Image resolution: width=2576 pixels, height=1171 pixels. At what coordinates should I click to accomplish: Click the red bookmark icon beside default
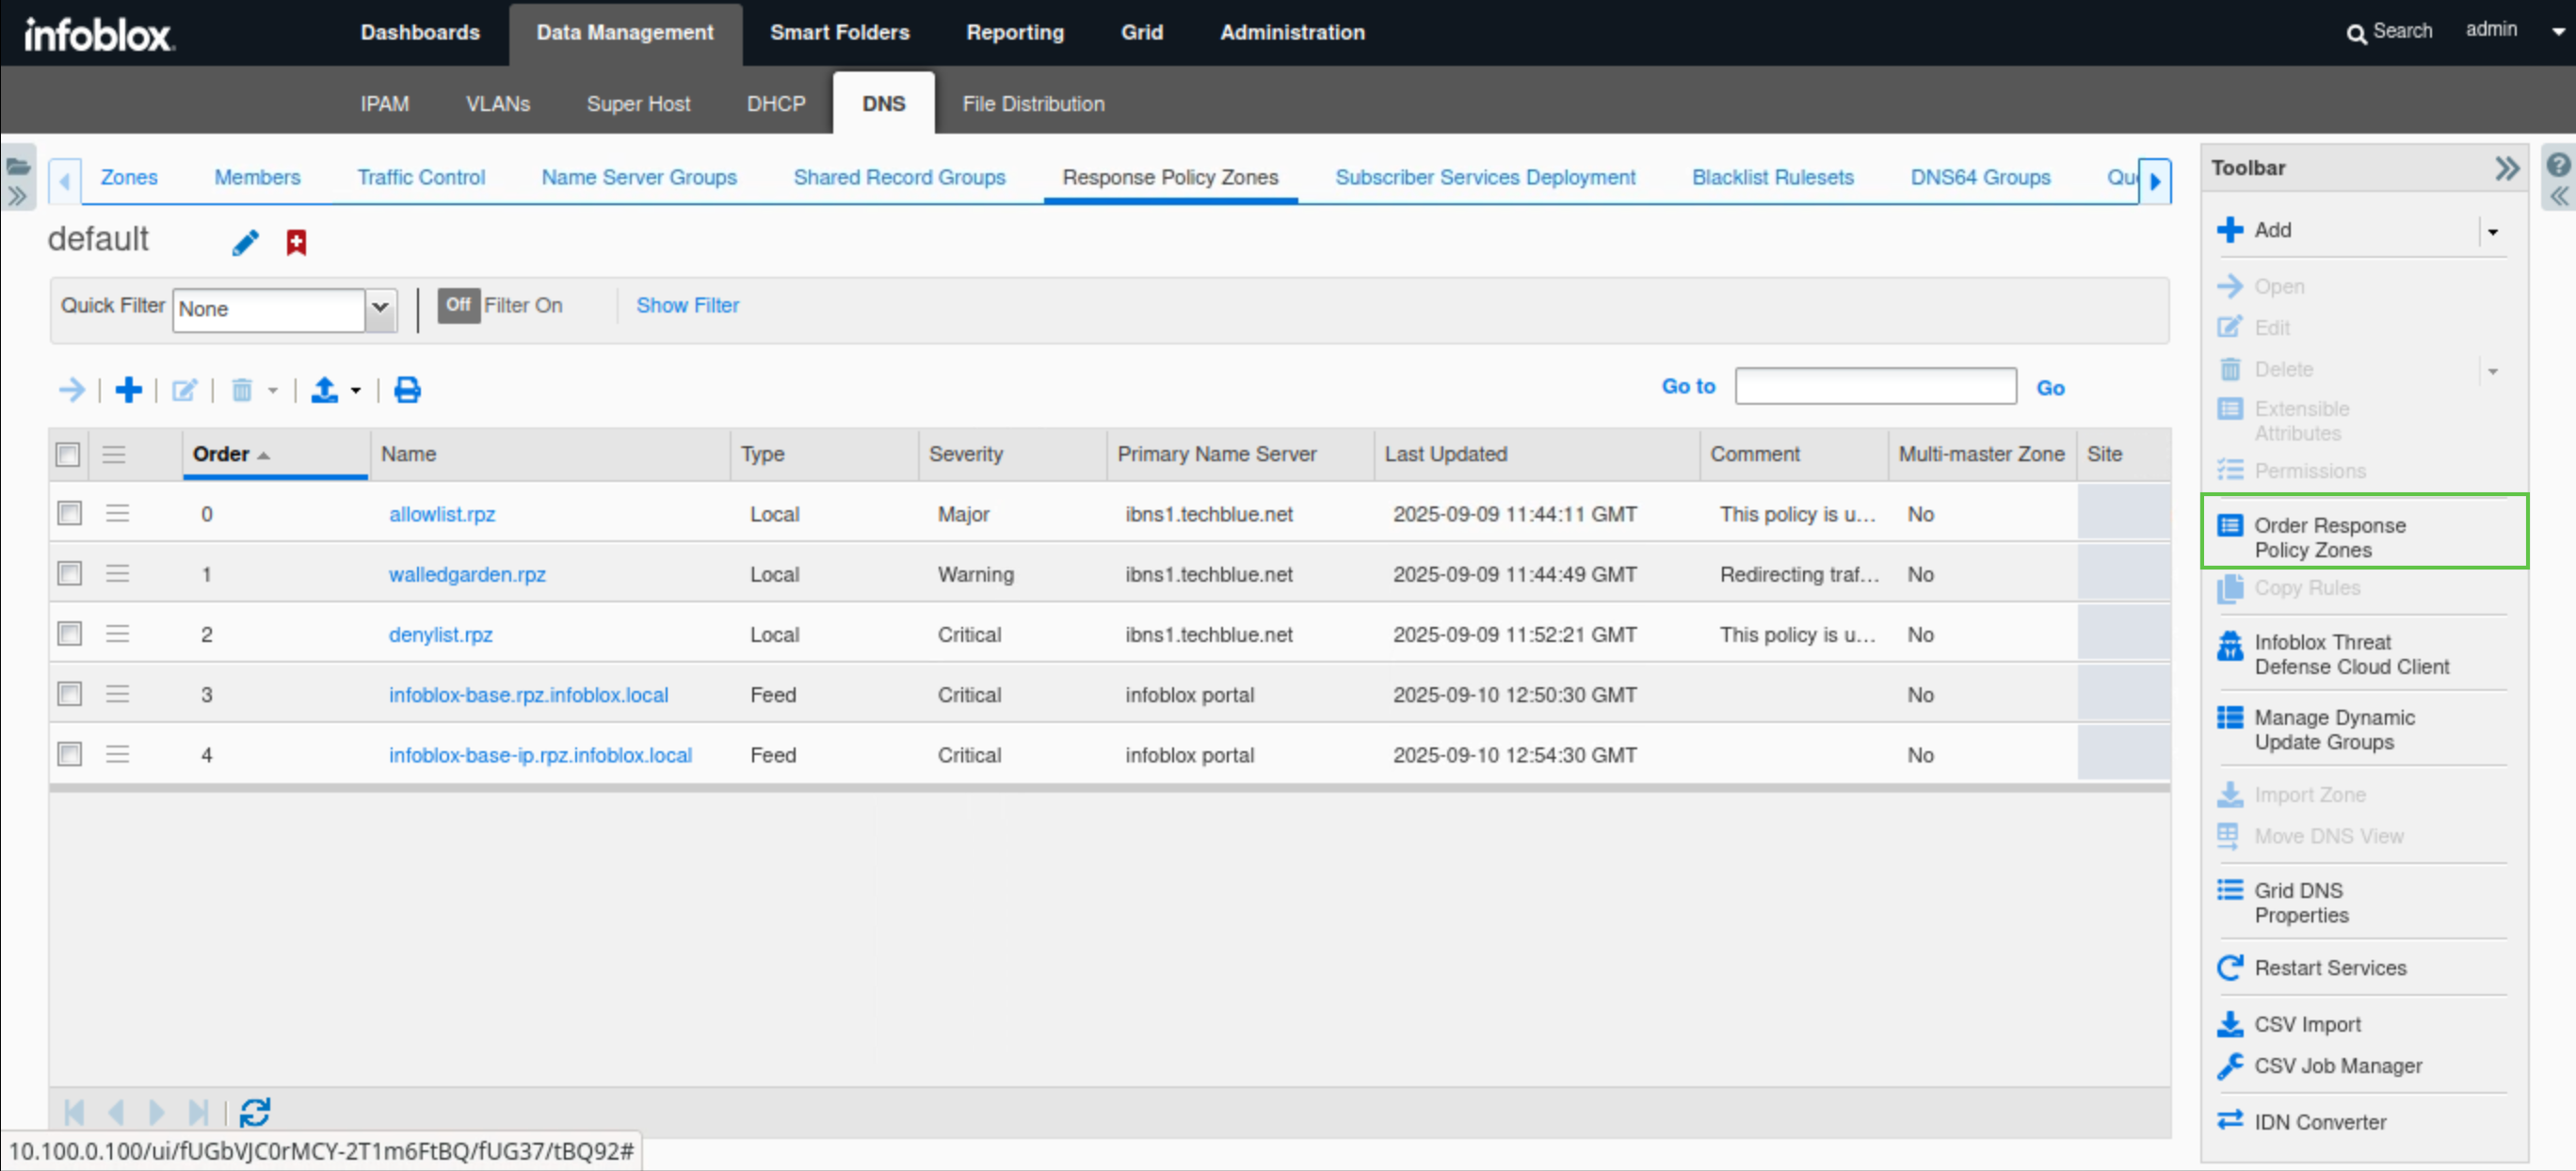pyautogui.click(x=296, y=242)
